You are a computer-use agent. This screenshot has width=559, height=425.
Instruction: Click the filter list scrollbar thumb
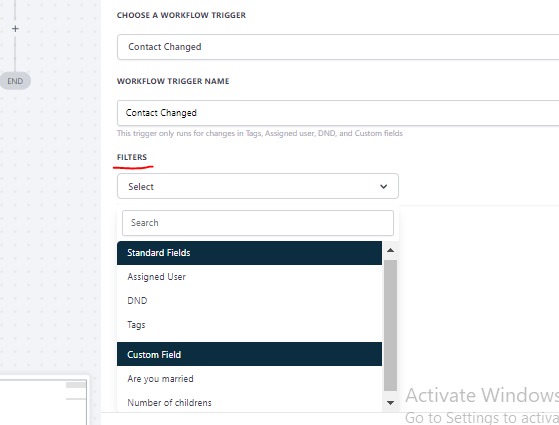click(390, 325)
